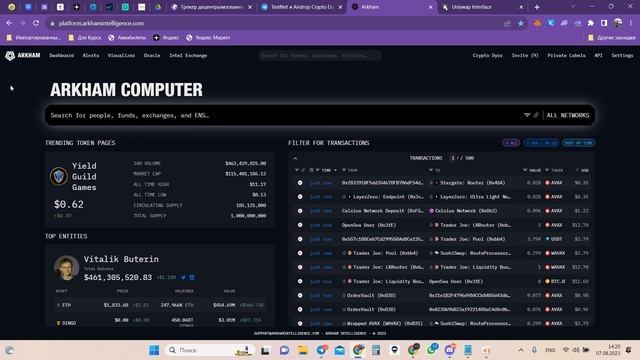Viewport: 640px width, 360px height.
Task: Click the Yield Guild Games token logo
Action: [x=59, y=176]
